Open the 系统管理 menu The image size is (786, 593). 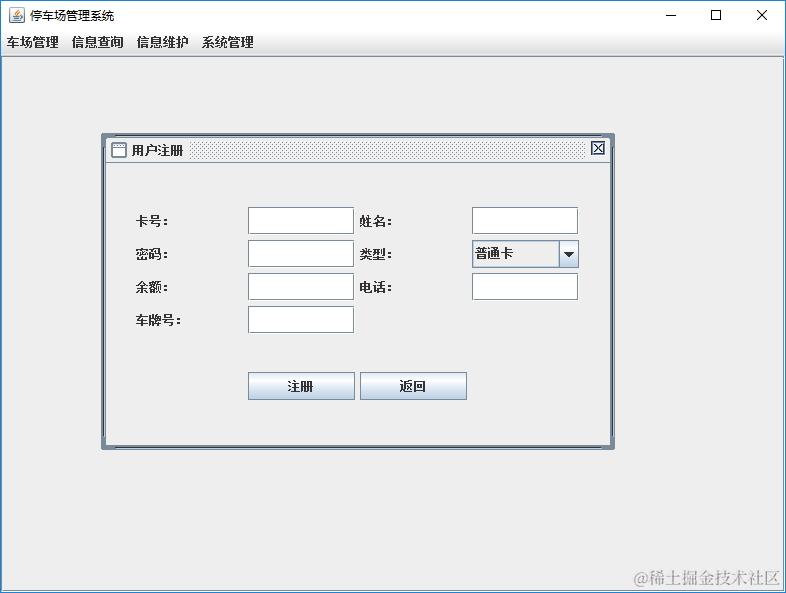228,42
